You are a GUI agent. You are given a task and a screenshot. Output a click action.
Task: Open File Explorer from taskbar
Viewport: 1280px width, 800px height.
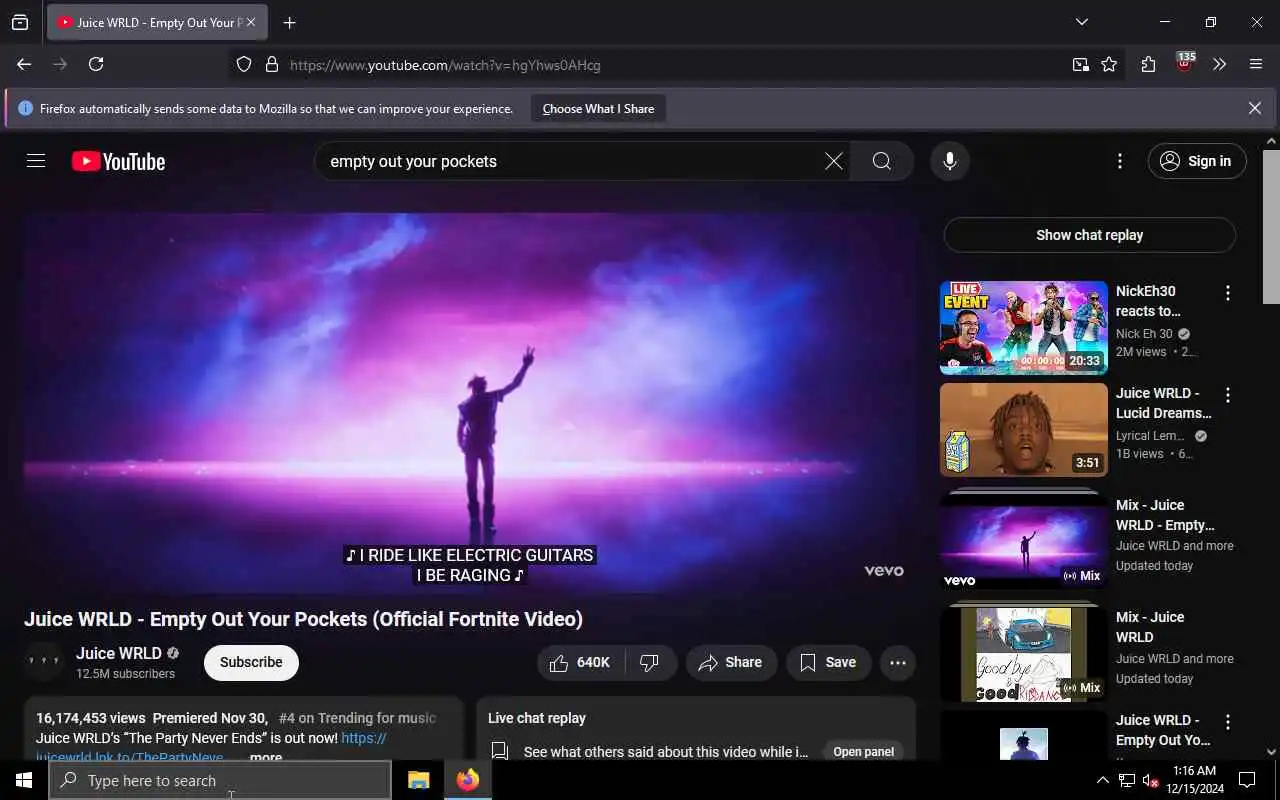[418, 780]
